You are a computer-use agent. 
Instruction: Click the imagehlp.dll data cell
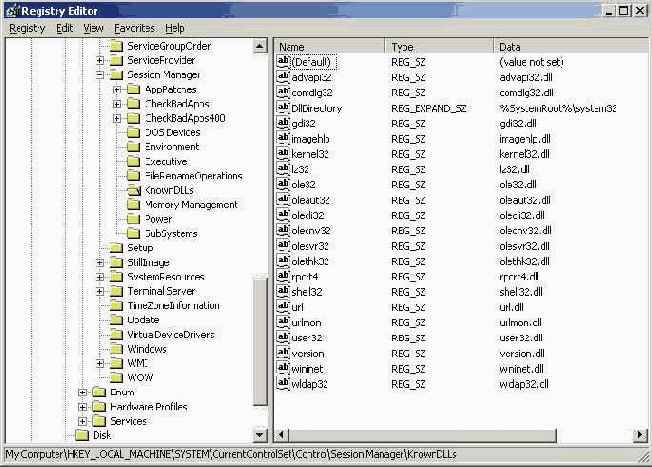525,139
